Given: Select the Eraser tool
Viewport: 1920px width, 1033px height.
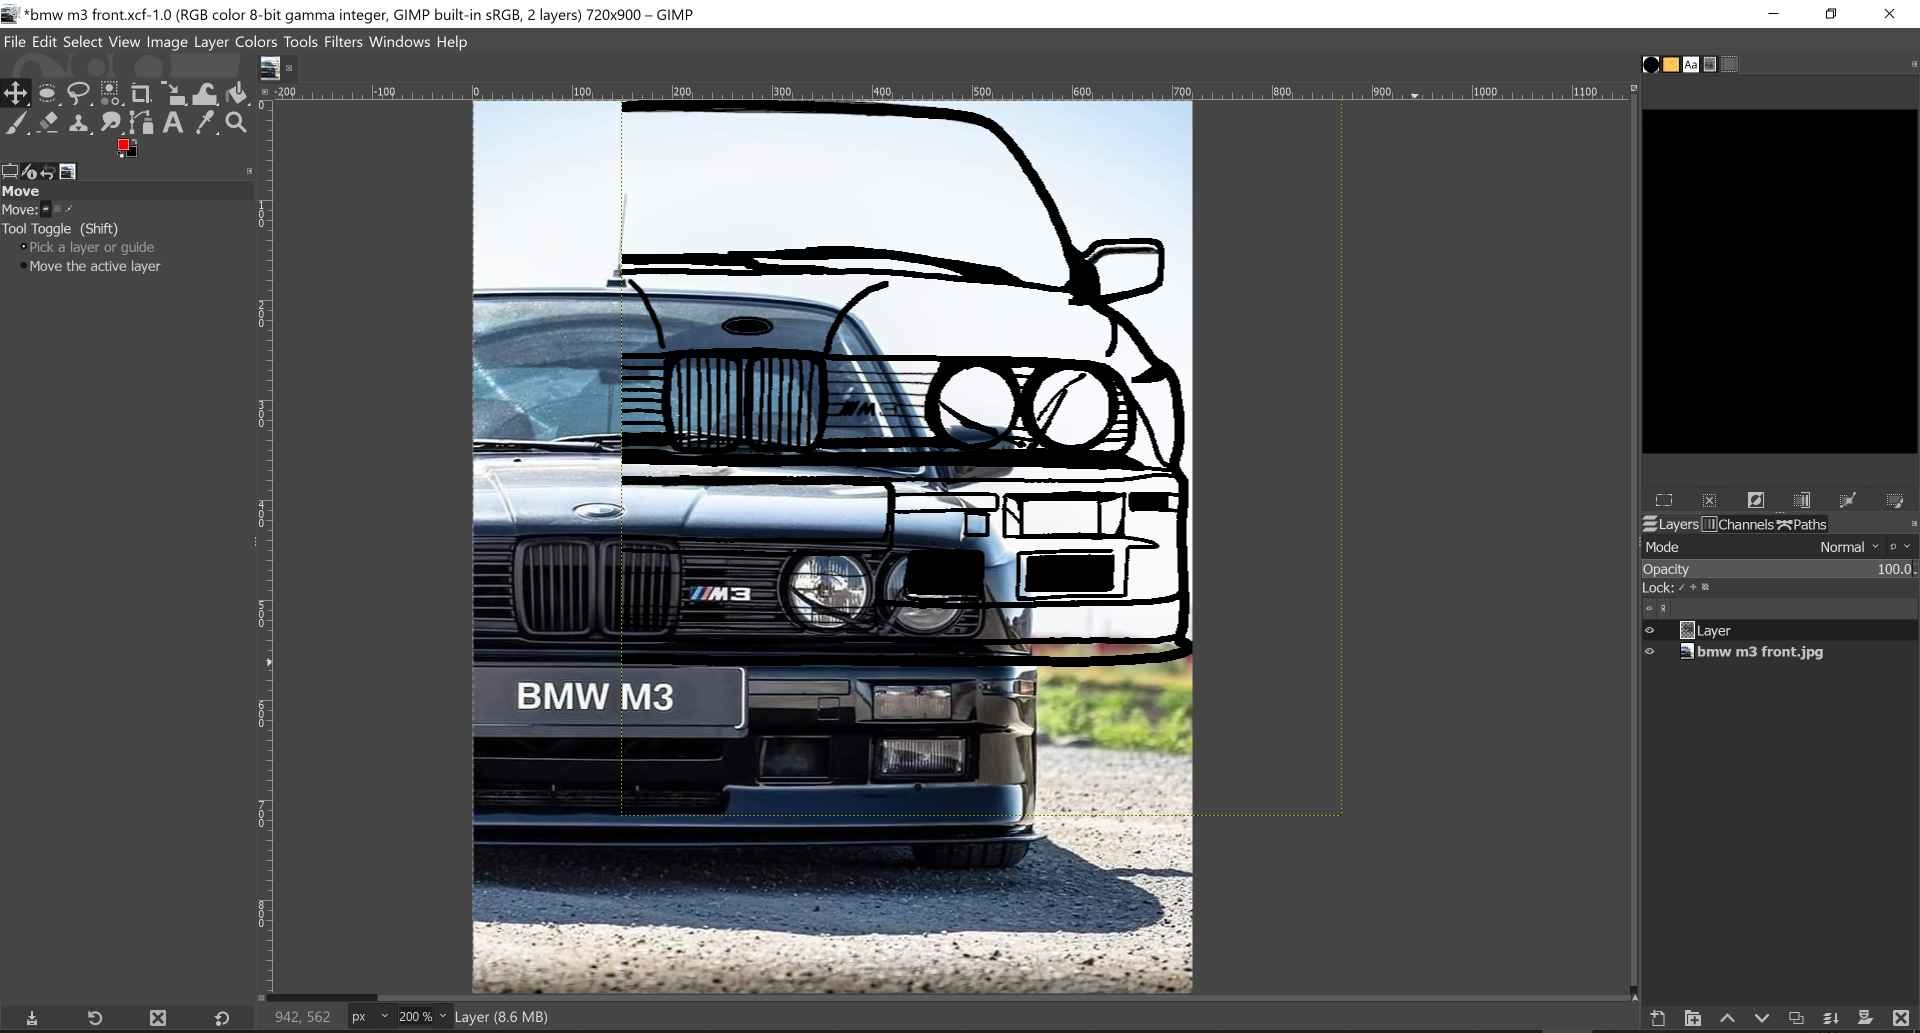Looking at the screenshot, I should pos(47,123).
